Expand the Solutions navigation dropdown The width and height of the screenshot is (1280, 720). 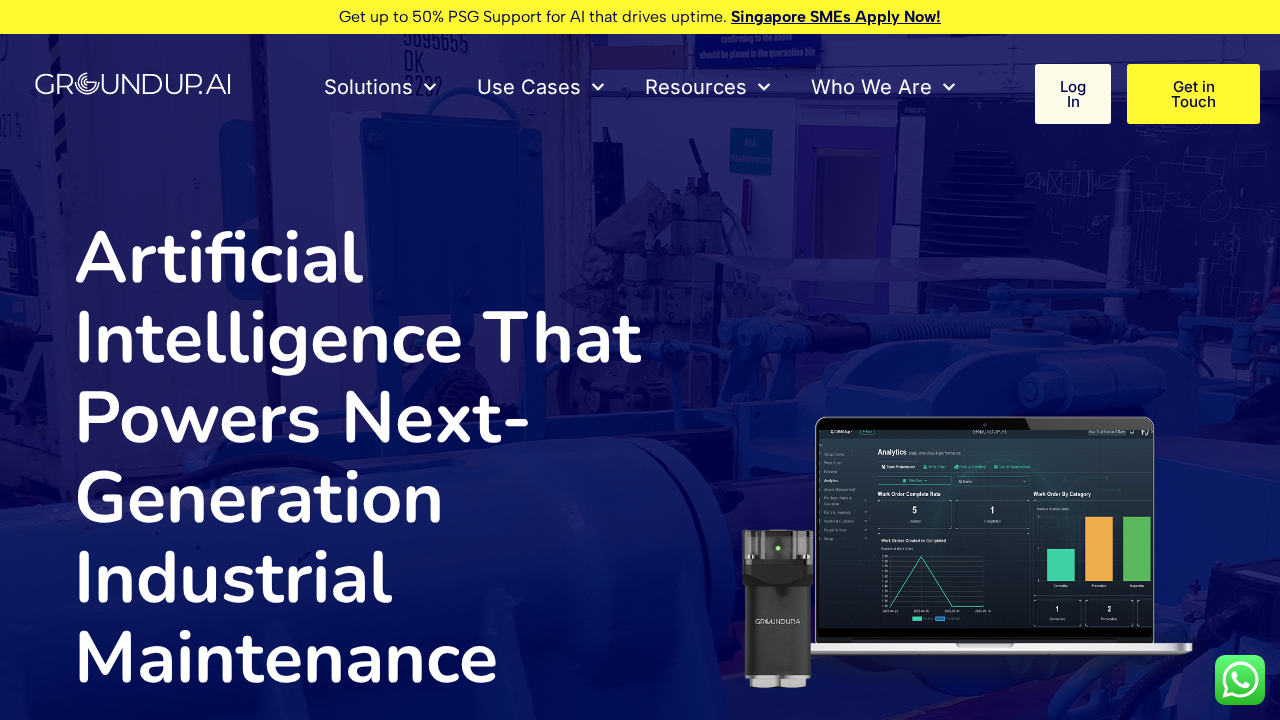coord(380,87)
